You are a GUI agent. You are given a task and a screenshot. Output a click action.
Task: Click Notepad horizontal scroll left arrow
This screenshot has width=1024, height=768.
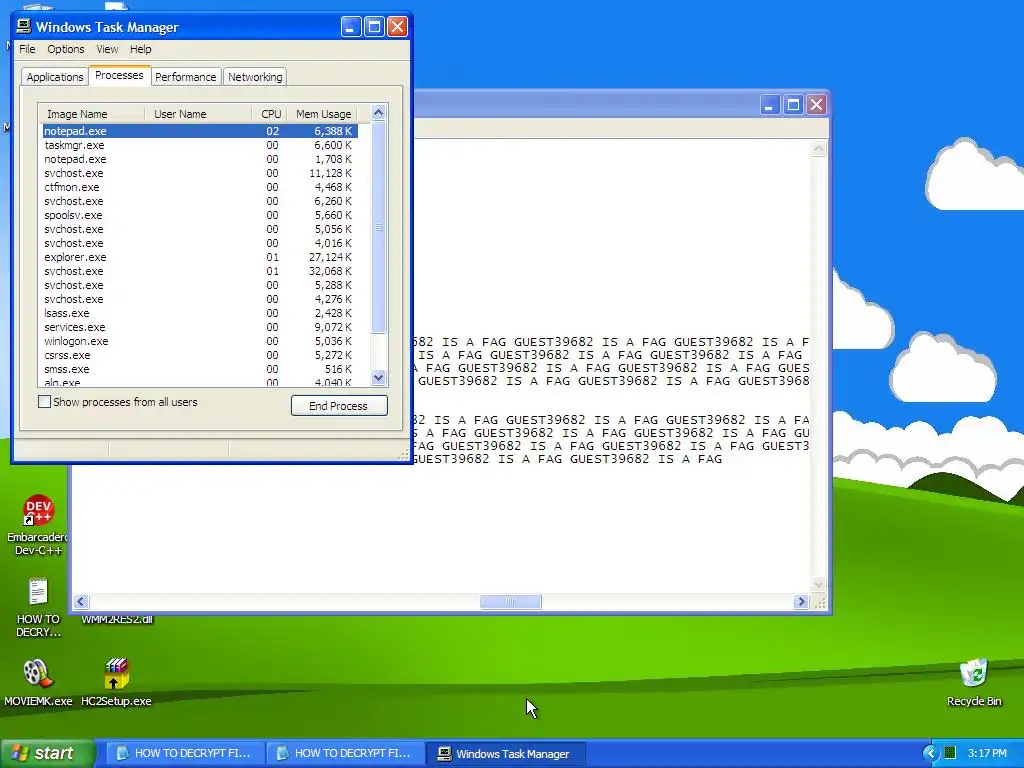[x=81, y=601]
